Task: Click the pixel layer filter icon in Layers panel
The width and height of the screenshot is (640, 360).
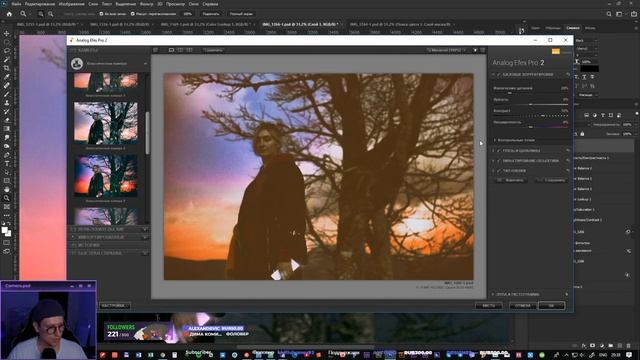Action: coord(587,116)
